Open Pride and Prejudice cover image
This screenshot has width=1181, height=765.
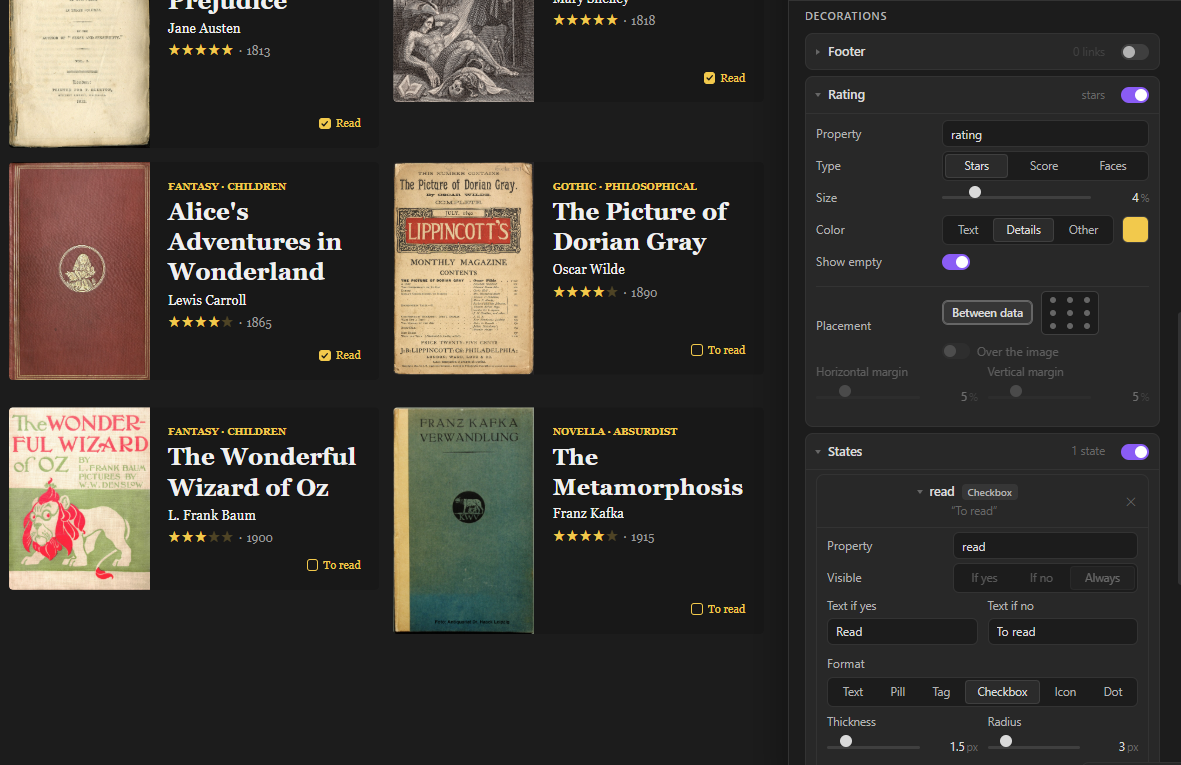(x=80, y=73)
